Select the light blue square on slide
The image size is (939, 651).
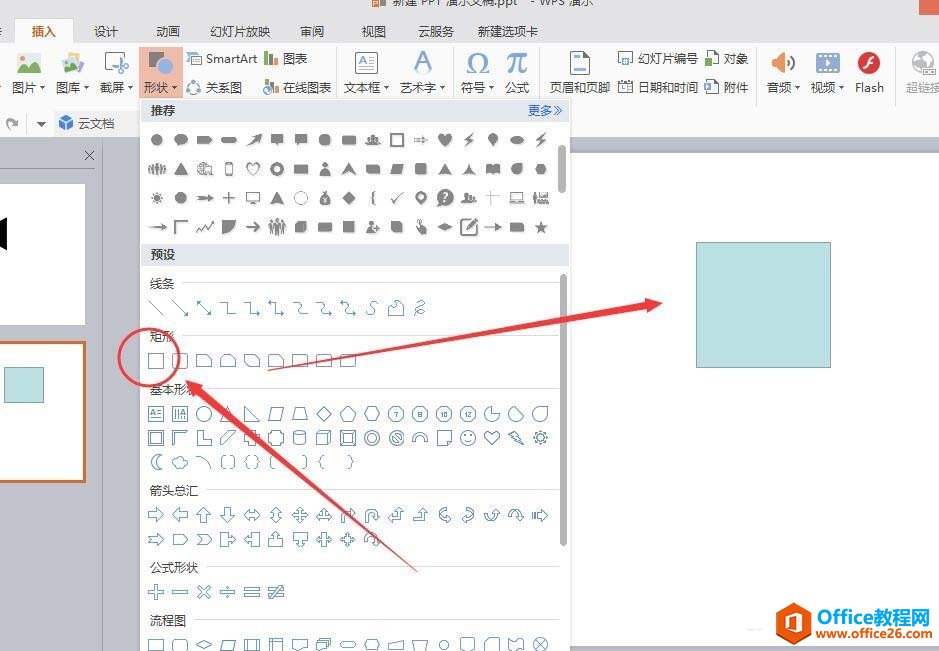[763, 305]
